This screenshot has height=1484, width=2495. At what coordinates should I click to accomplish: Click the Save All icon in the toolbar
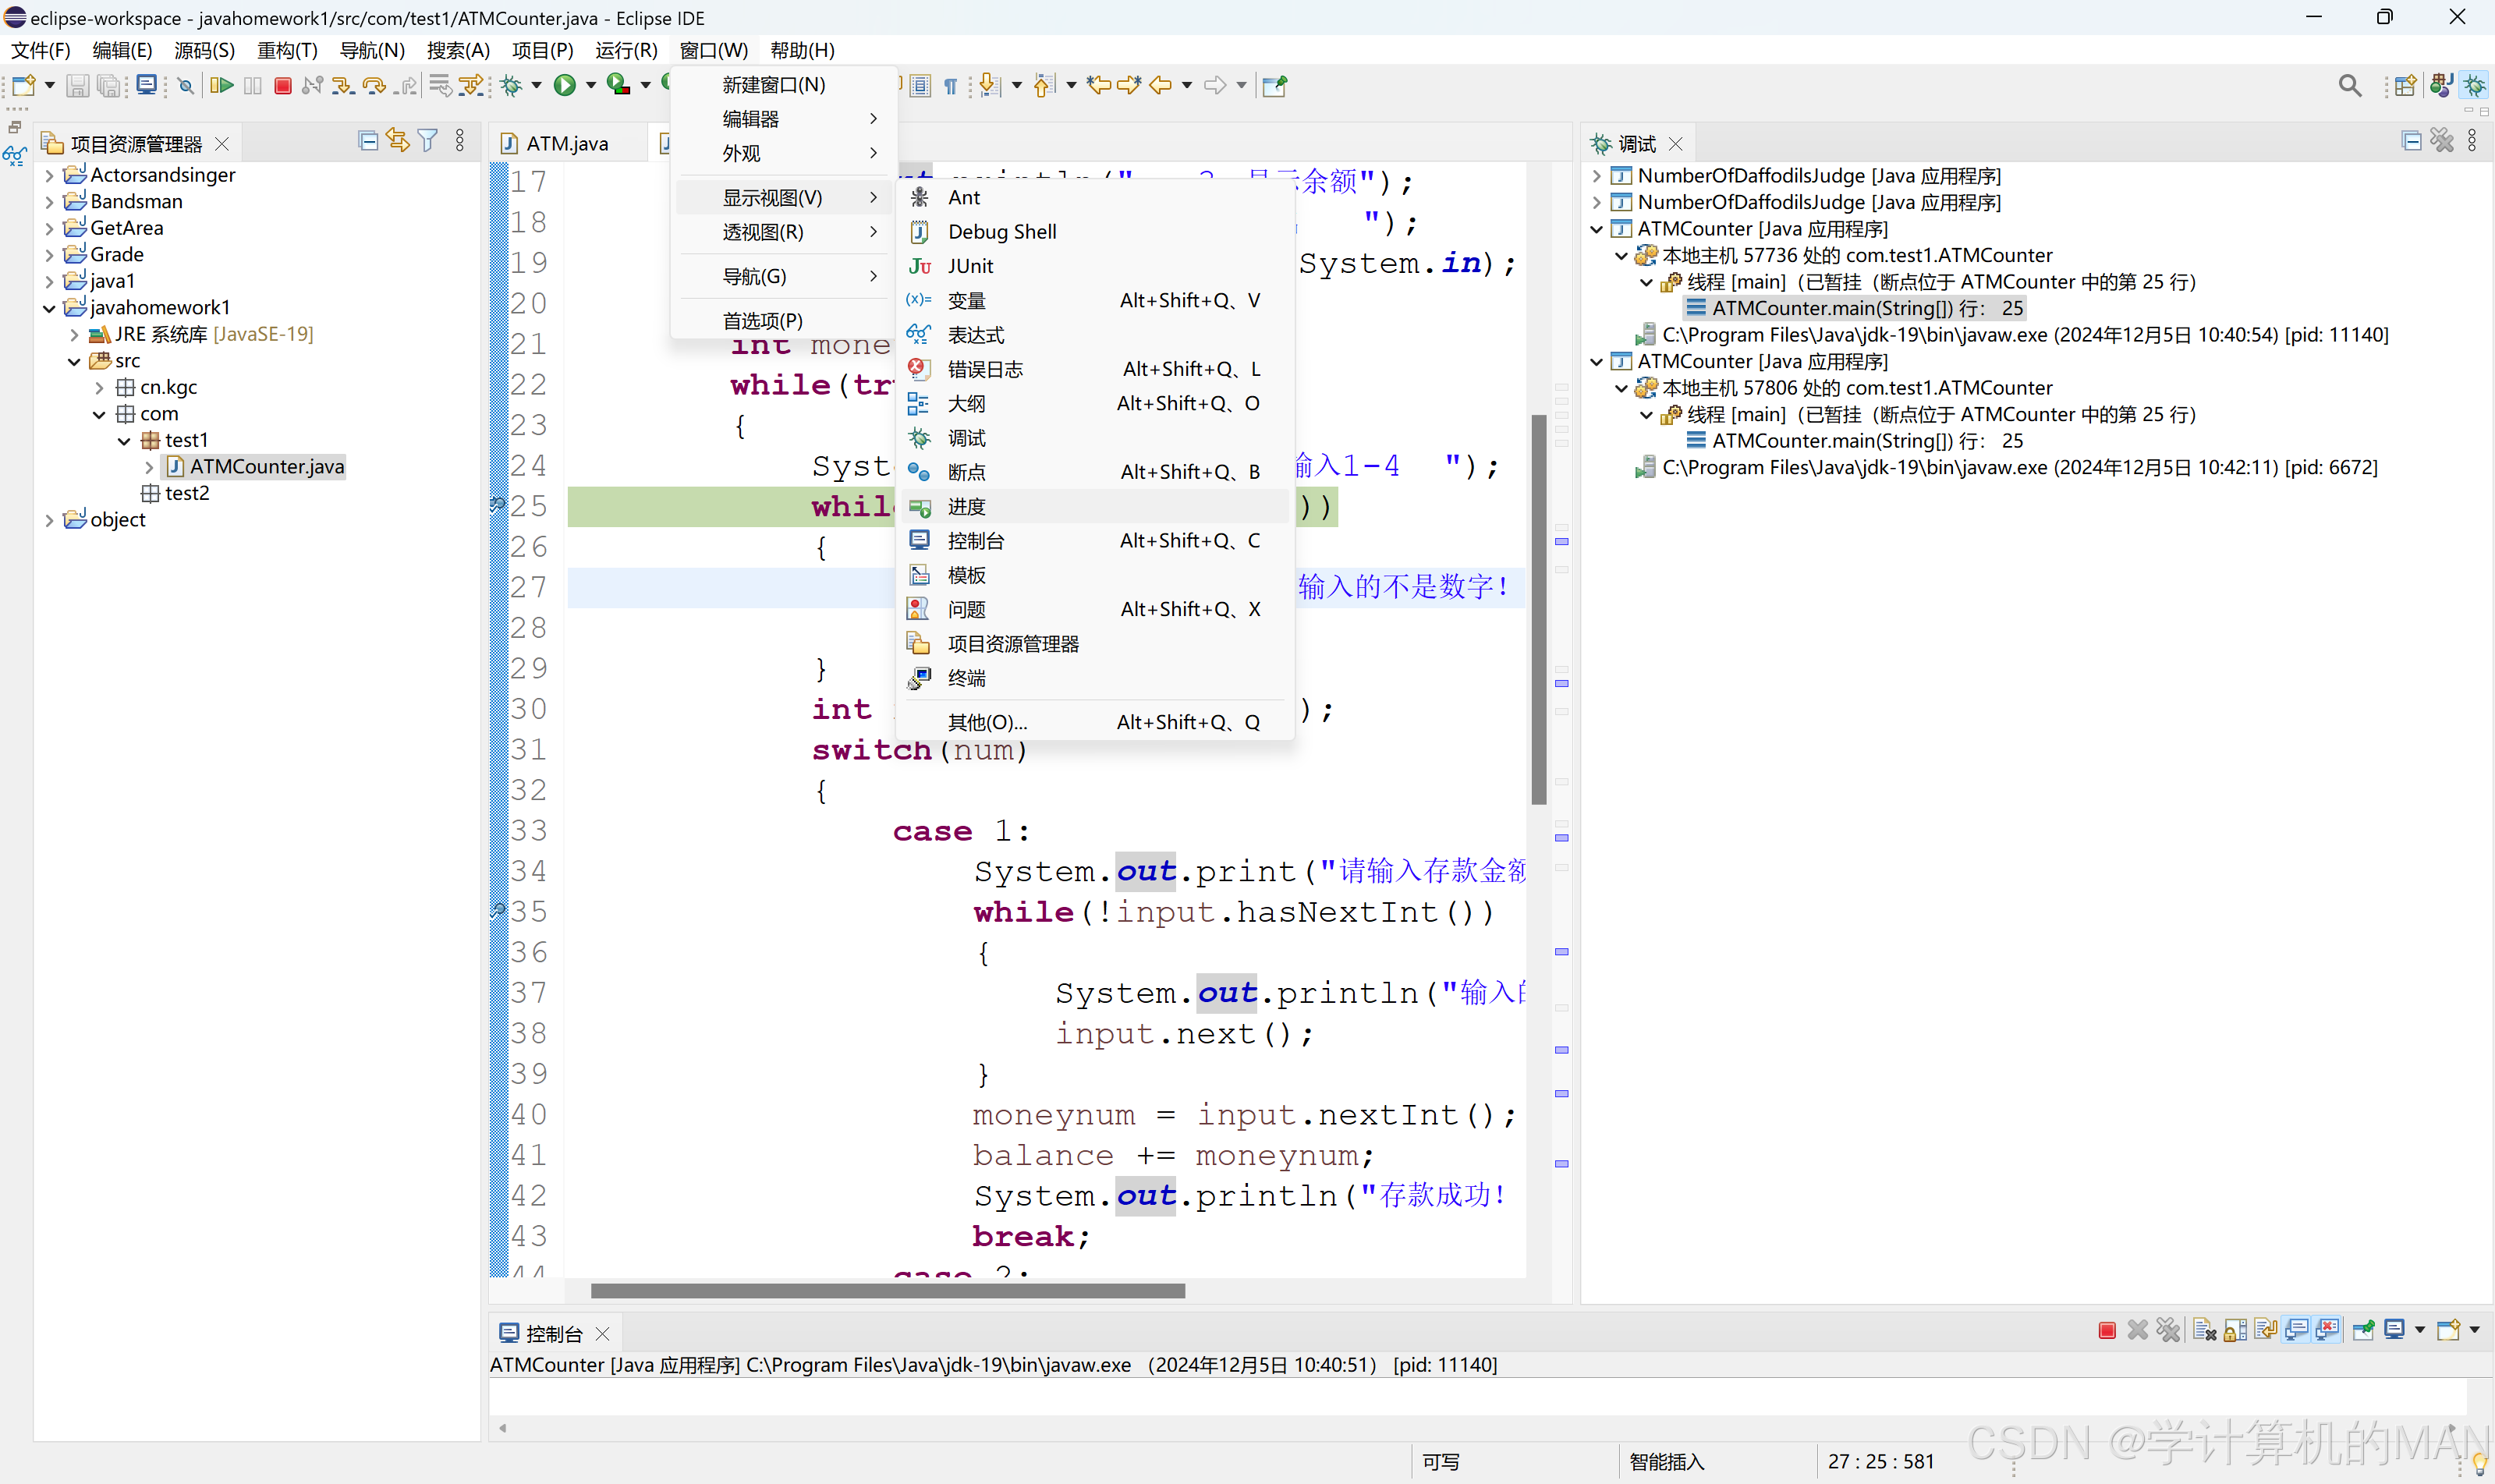108,86
